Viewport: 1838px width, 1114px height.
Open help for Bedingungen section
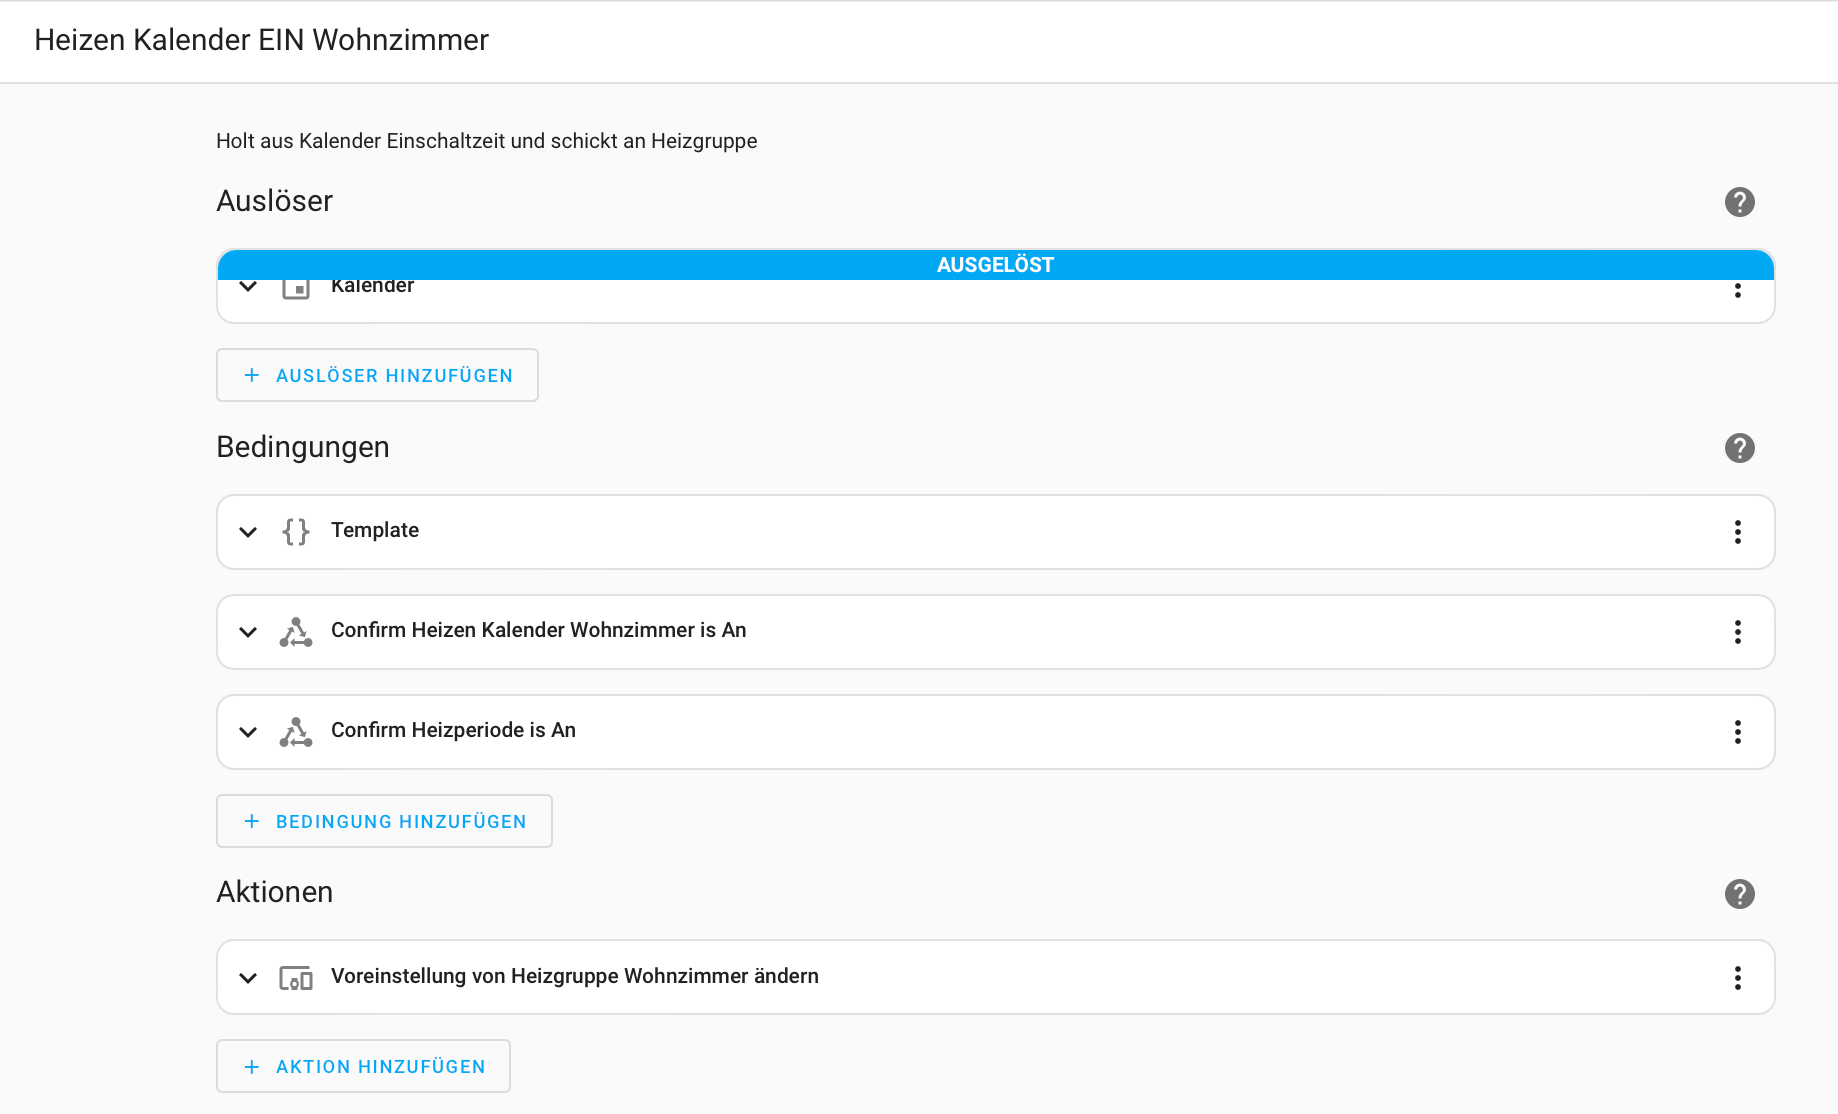click(1739, 448)
